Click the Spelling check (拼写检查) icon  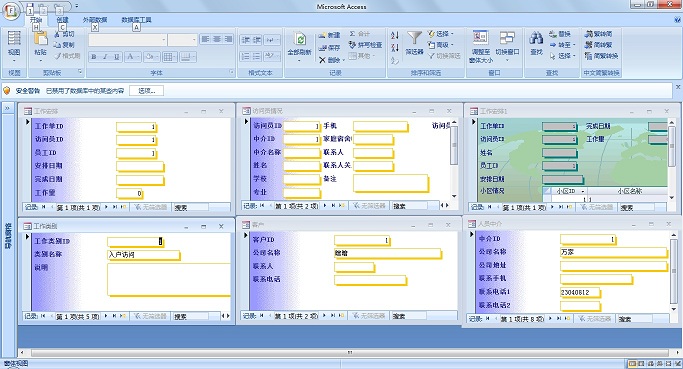point(352,45)
